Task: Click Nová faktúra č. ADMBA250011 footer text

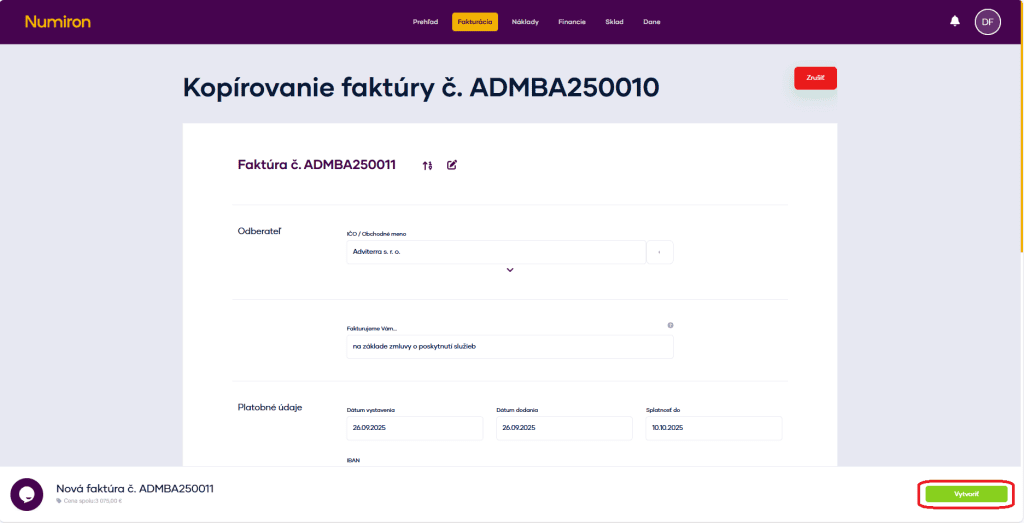Action: pos(135,488)
